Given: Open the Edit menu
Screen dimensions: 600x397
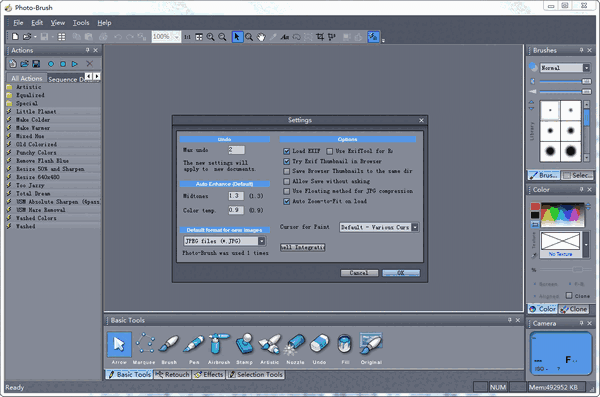Looking at the screenshot, I should [37, 23].
